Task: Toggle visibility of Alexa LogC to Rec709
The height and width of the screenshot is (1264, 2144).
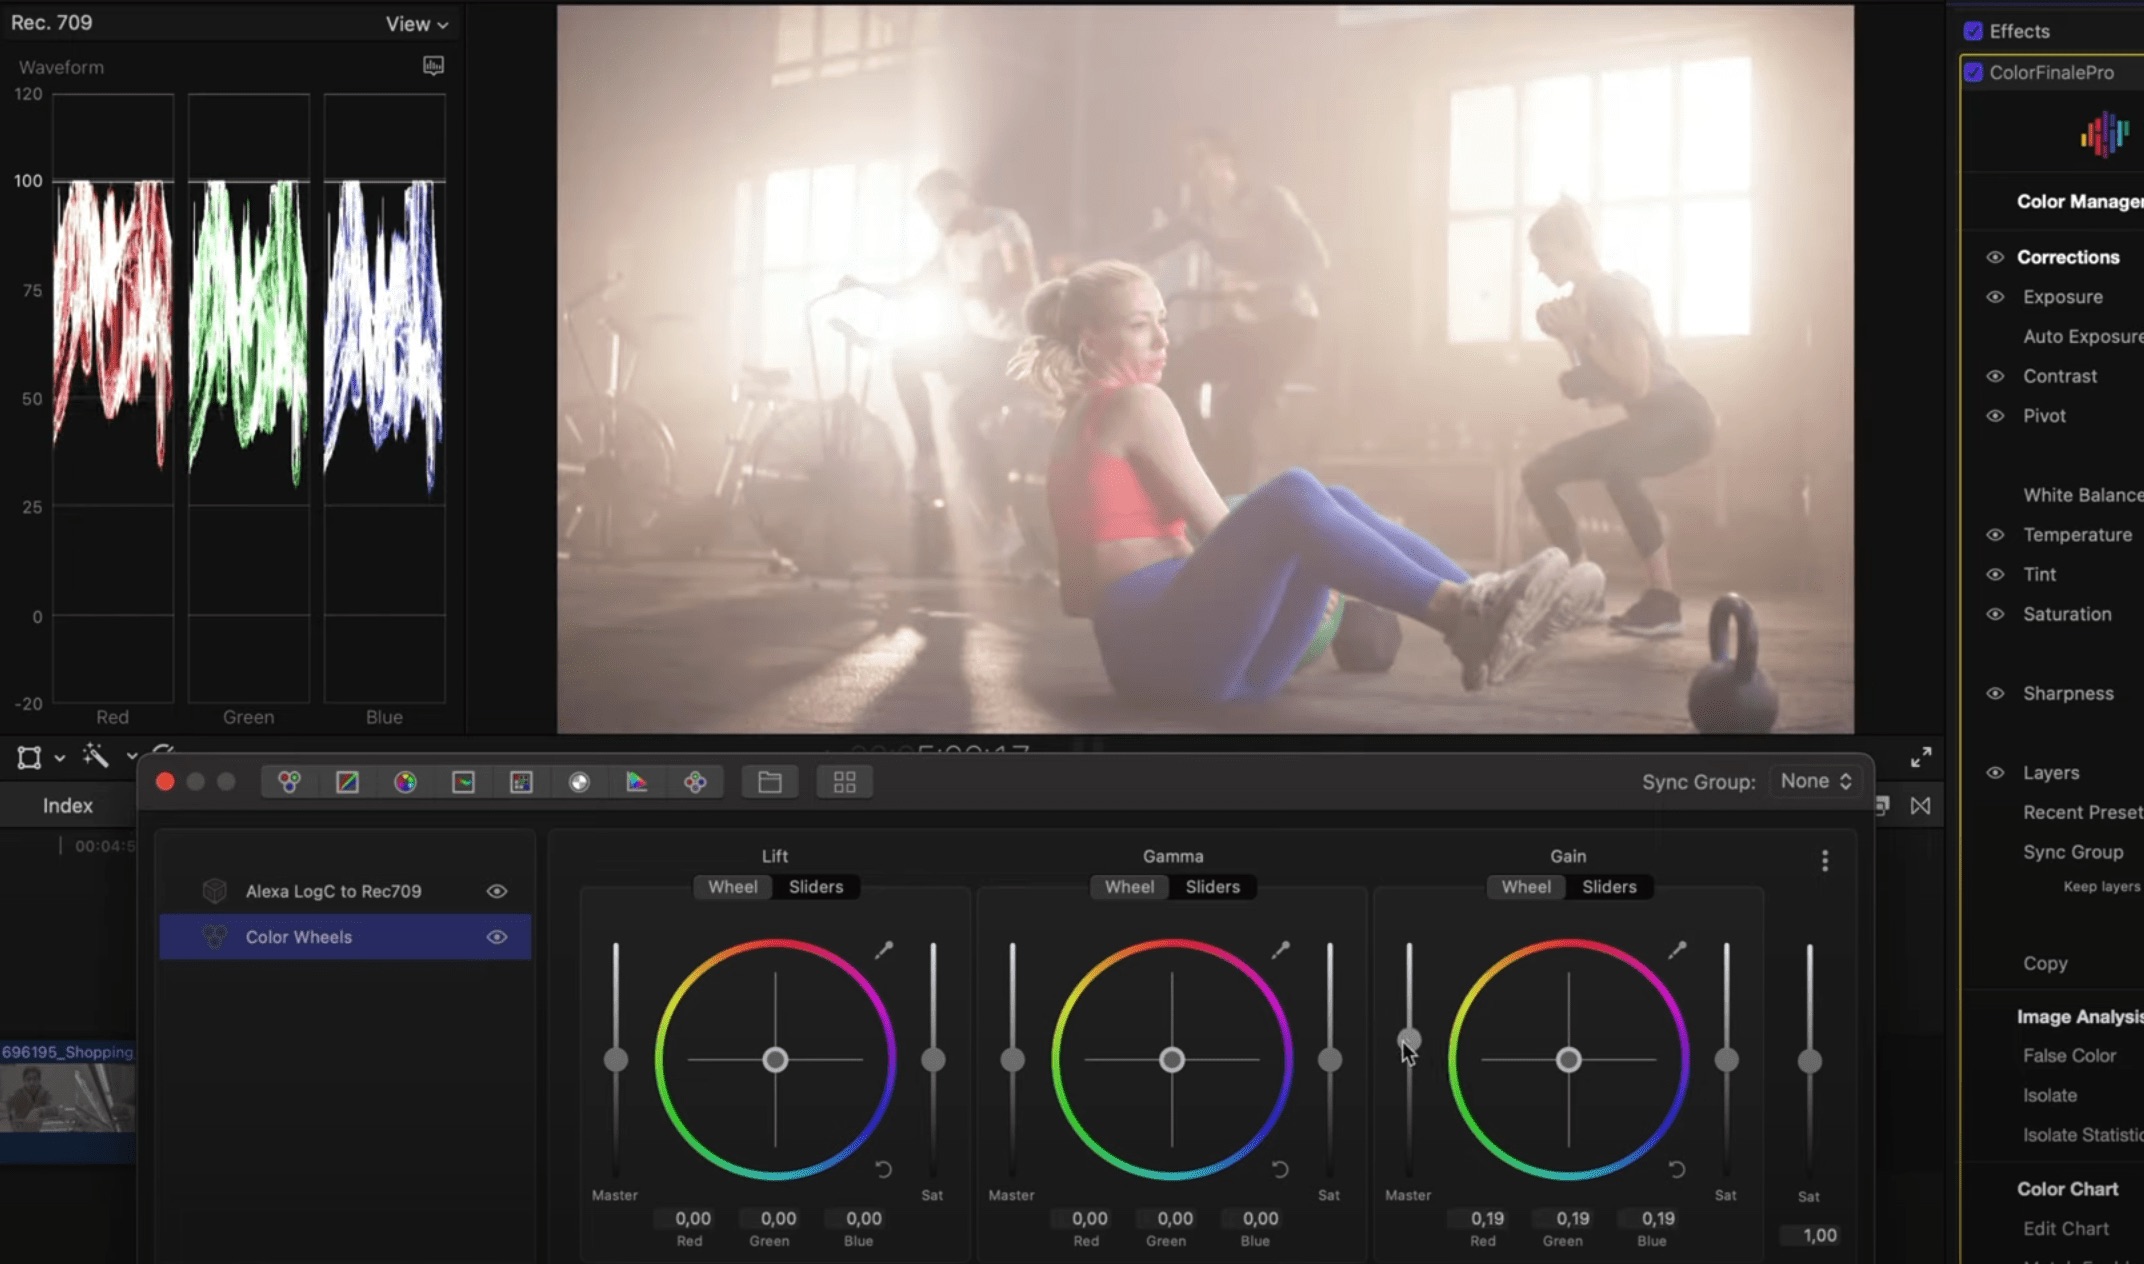Action: [x=497, y=891]
